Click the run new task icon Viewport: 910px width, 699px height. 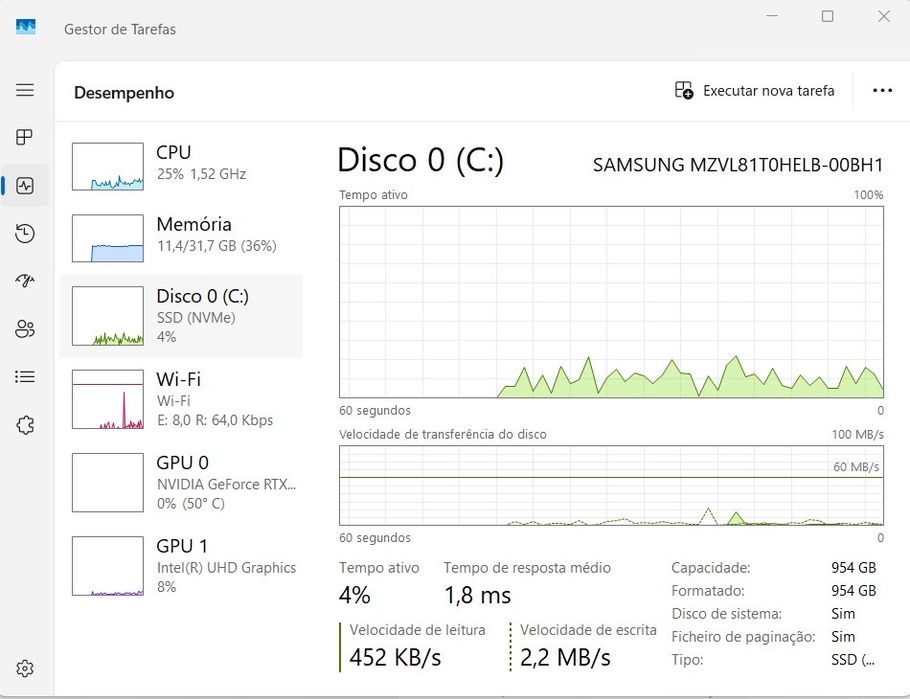pyautogui.click(x=684, y=91)
